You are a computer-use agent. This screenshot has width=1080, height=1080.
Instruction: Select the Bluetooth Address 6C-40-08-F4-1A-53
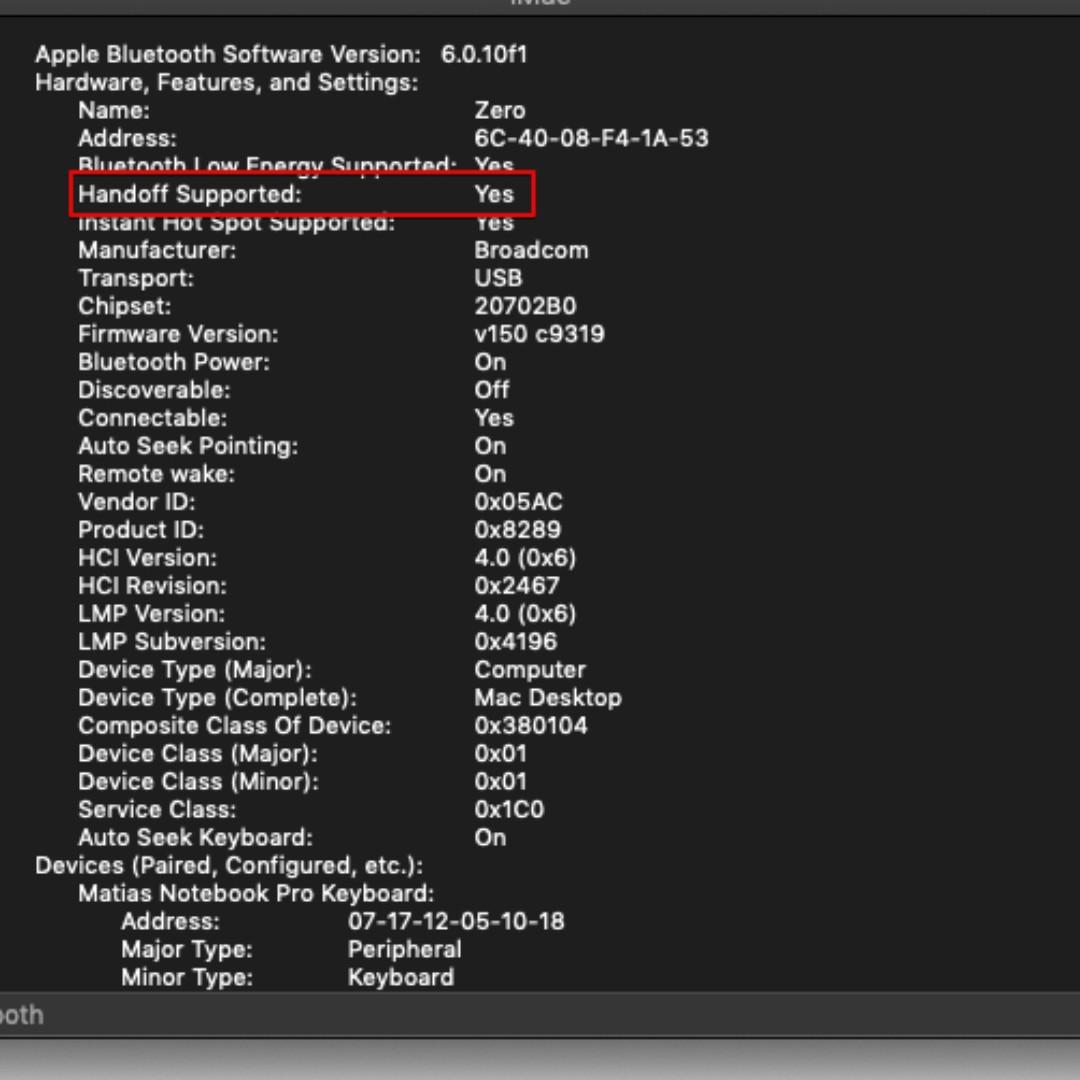coord(590,138)
